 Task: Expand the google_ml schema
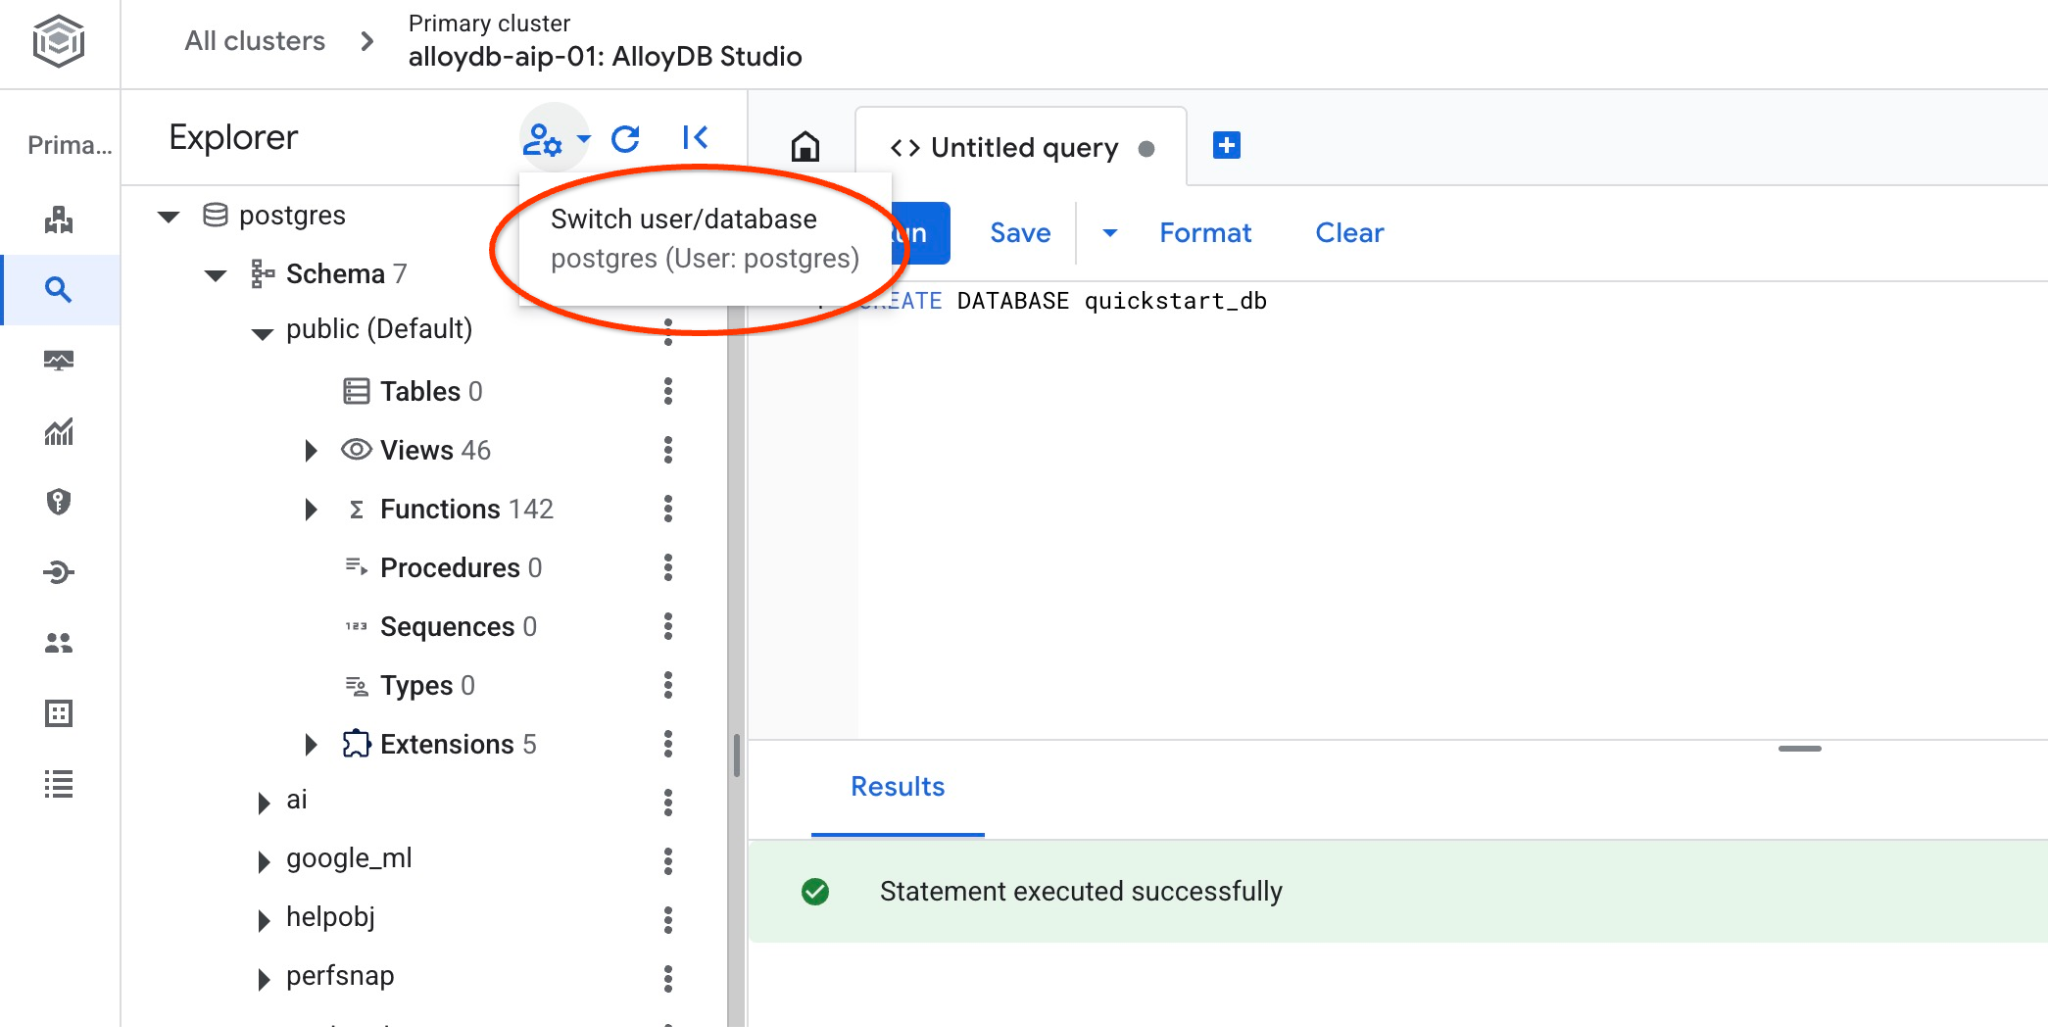pos(263,861)
